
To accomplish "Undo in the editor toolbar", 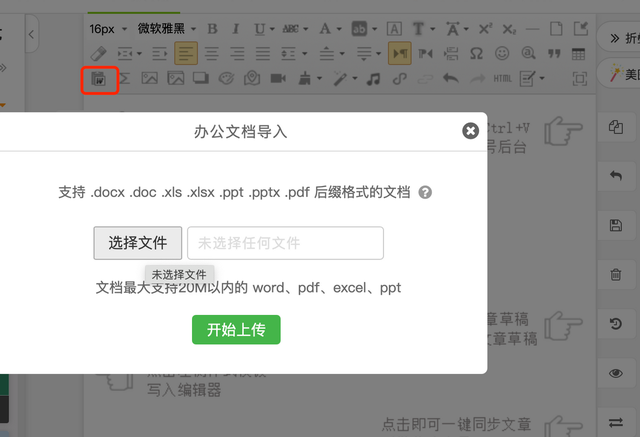I will click(451, 78).
